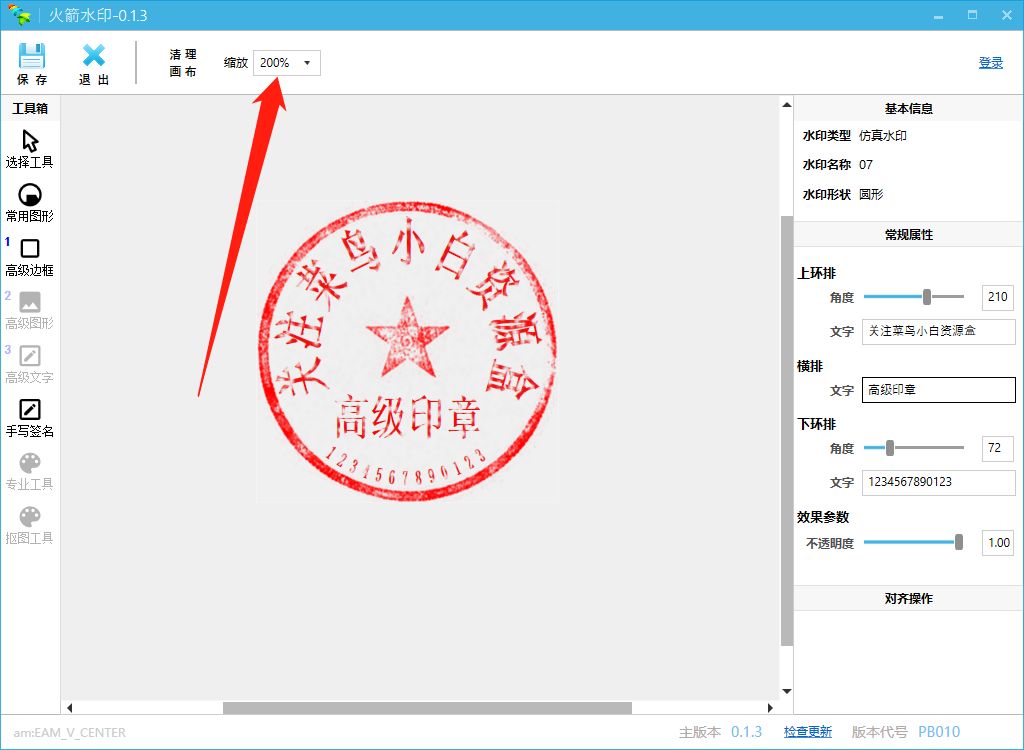The height and width of the screenshot is (750, 1024).
Task: Focus the opacity value box 1.00
Action: click(x=997, y=543)
